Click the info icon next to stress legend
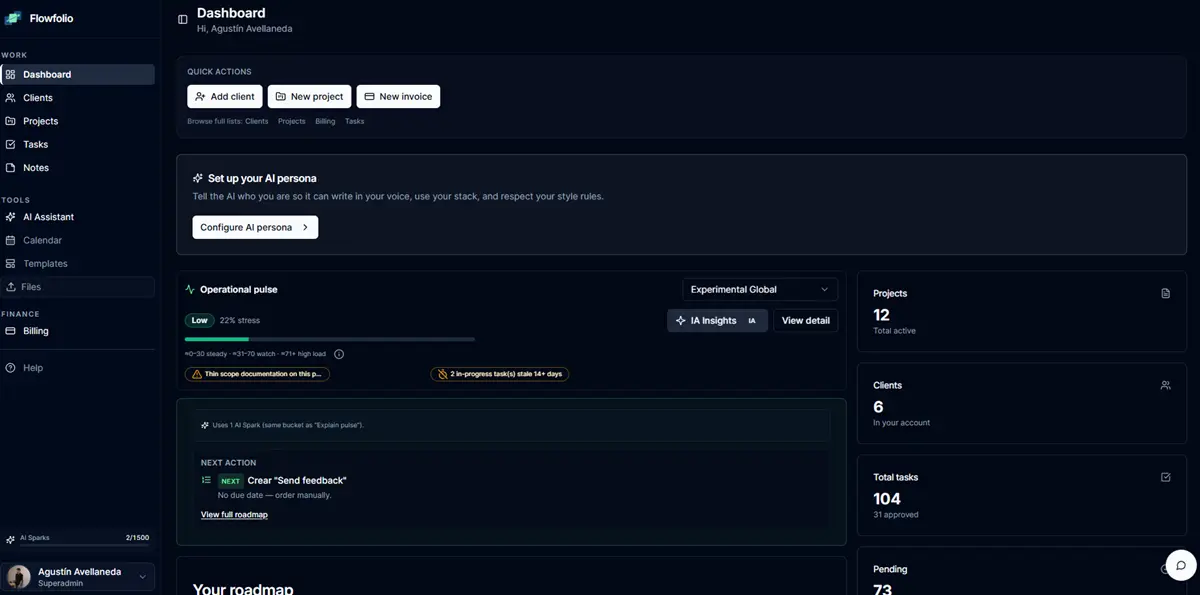1200x595 pixels. click(x=339, y=354)
